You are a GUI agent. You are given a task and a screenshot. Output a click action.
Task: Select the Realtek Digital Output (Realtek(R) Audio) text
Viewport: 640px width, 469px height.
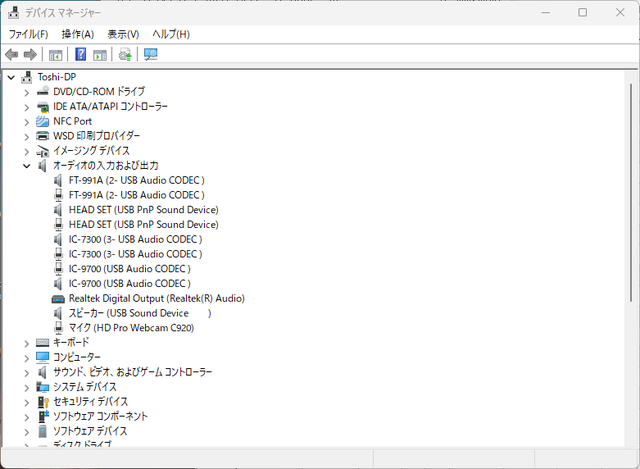point(157,298)
